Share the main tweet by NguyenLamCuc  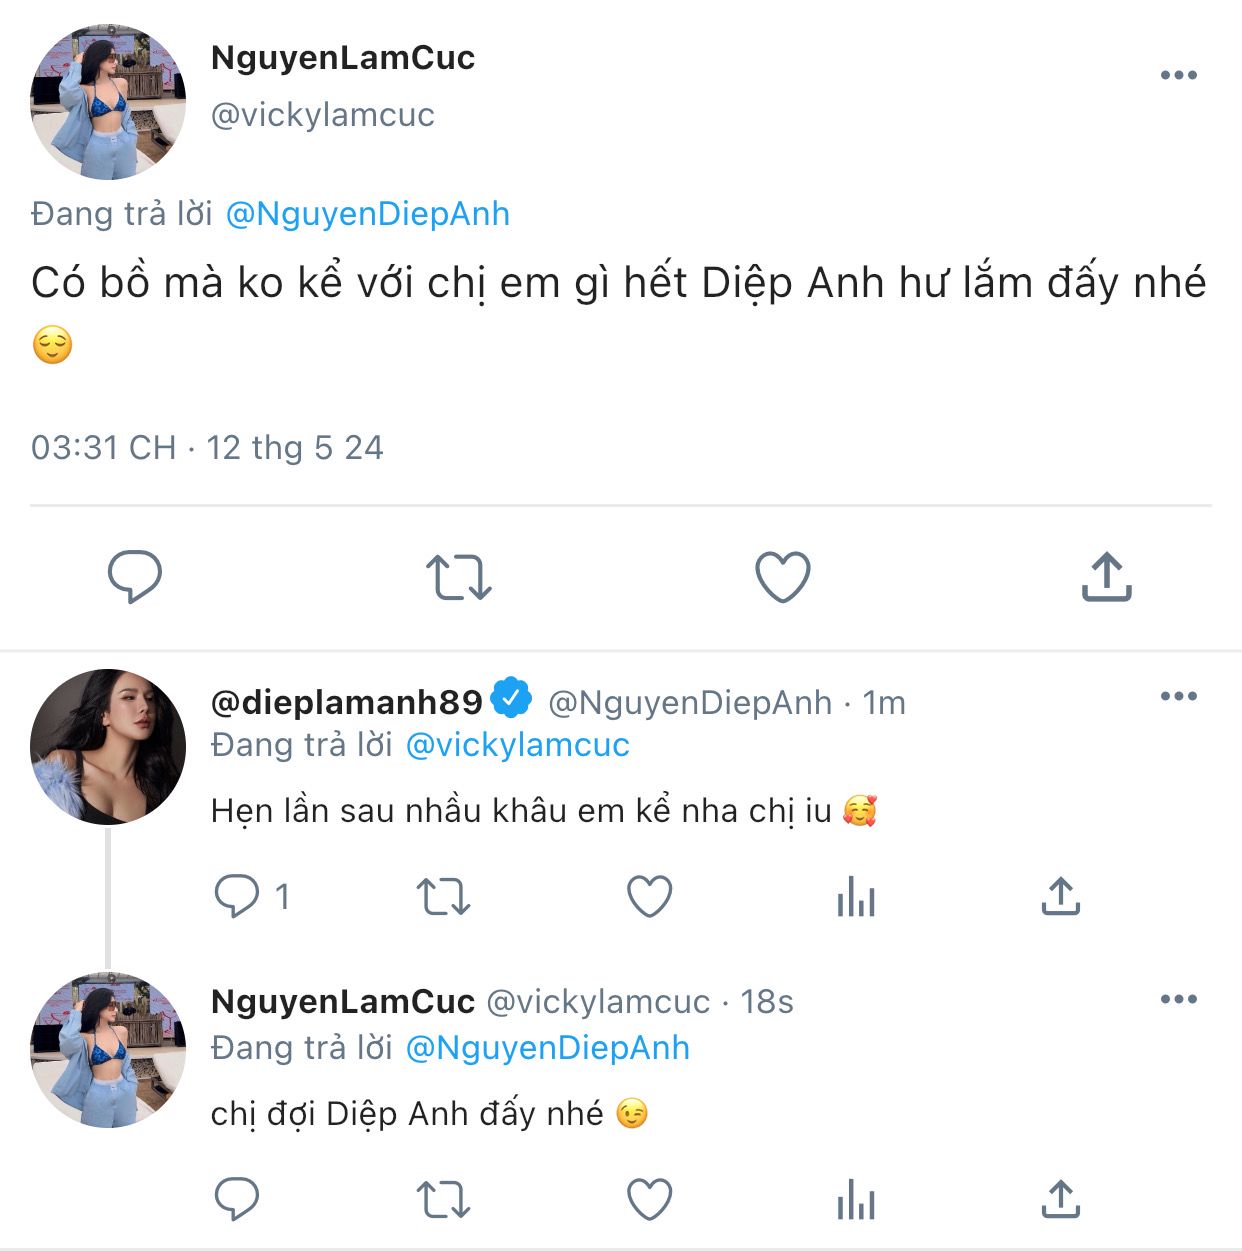1106,576
